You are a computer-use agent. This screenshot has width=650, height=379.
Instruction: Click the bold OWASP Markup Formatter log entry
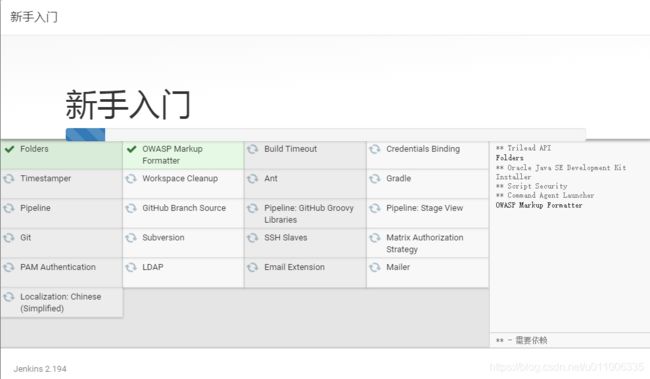point(539,205)
